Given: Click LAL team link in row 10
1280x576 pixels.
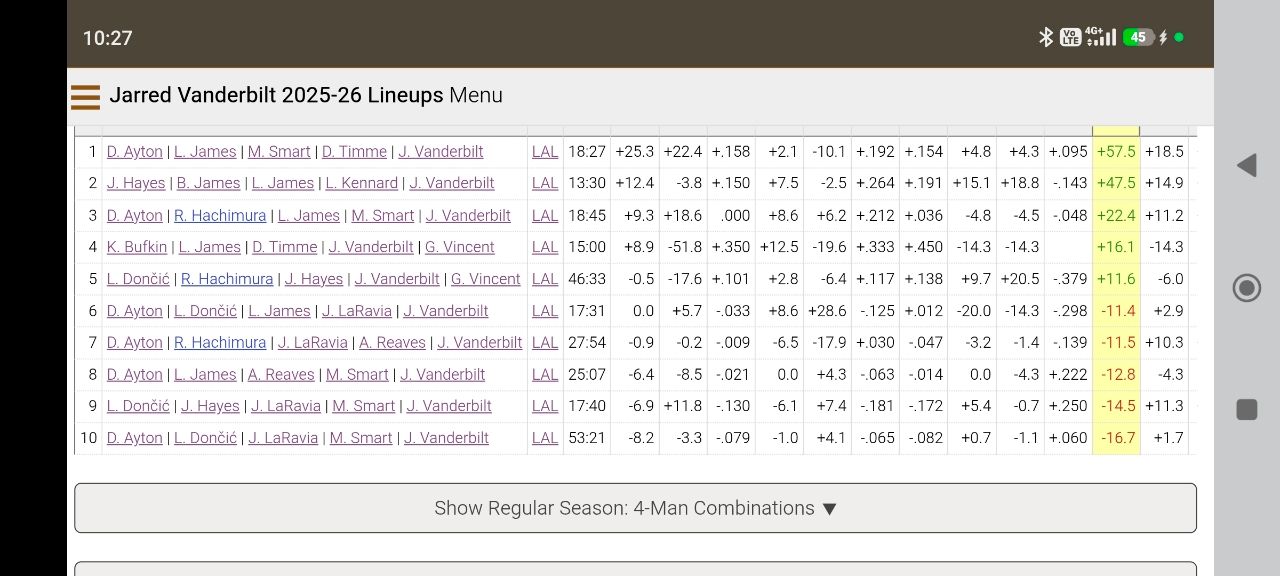Looking at the screenshot, I should [545, 438].
